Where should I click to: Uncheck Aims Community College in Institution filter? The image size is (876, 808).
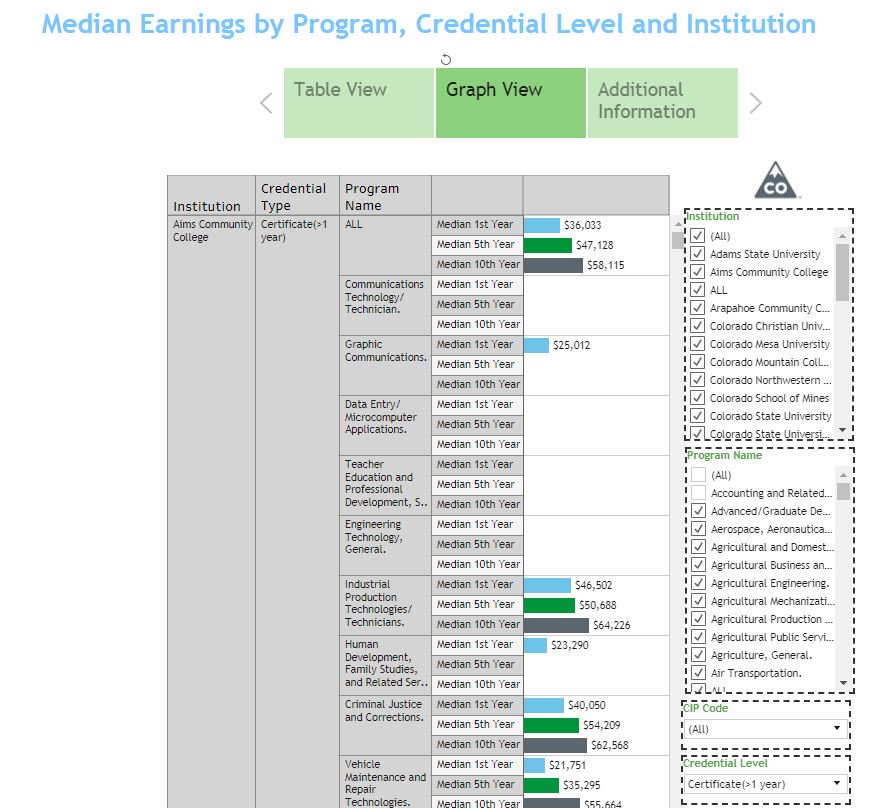697,272
